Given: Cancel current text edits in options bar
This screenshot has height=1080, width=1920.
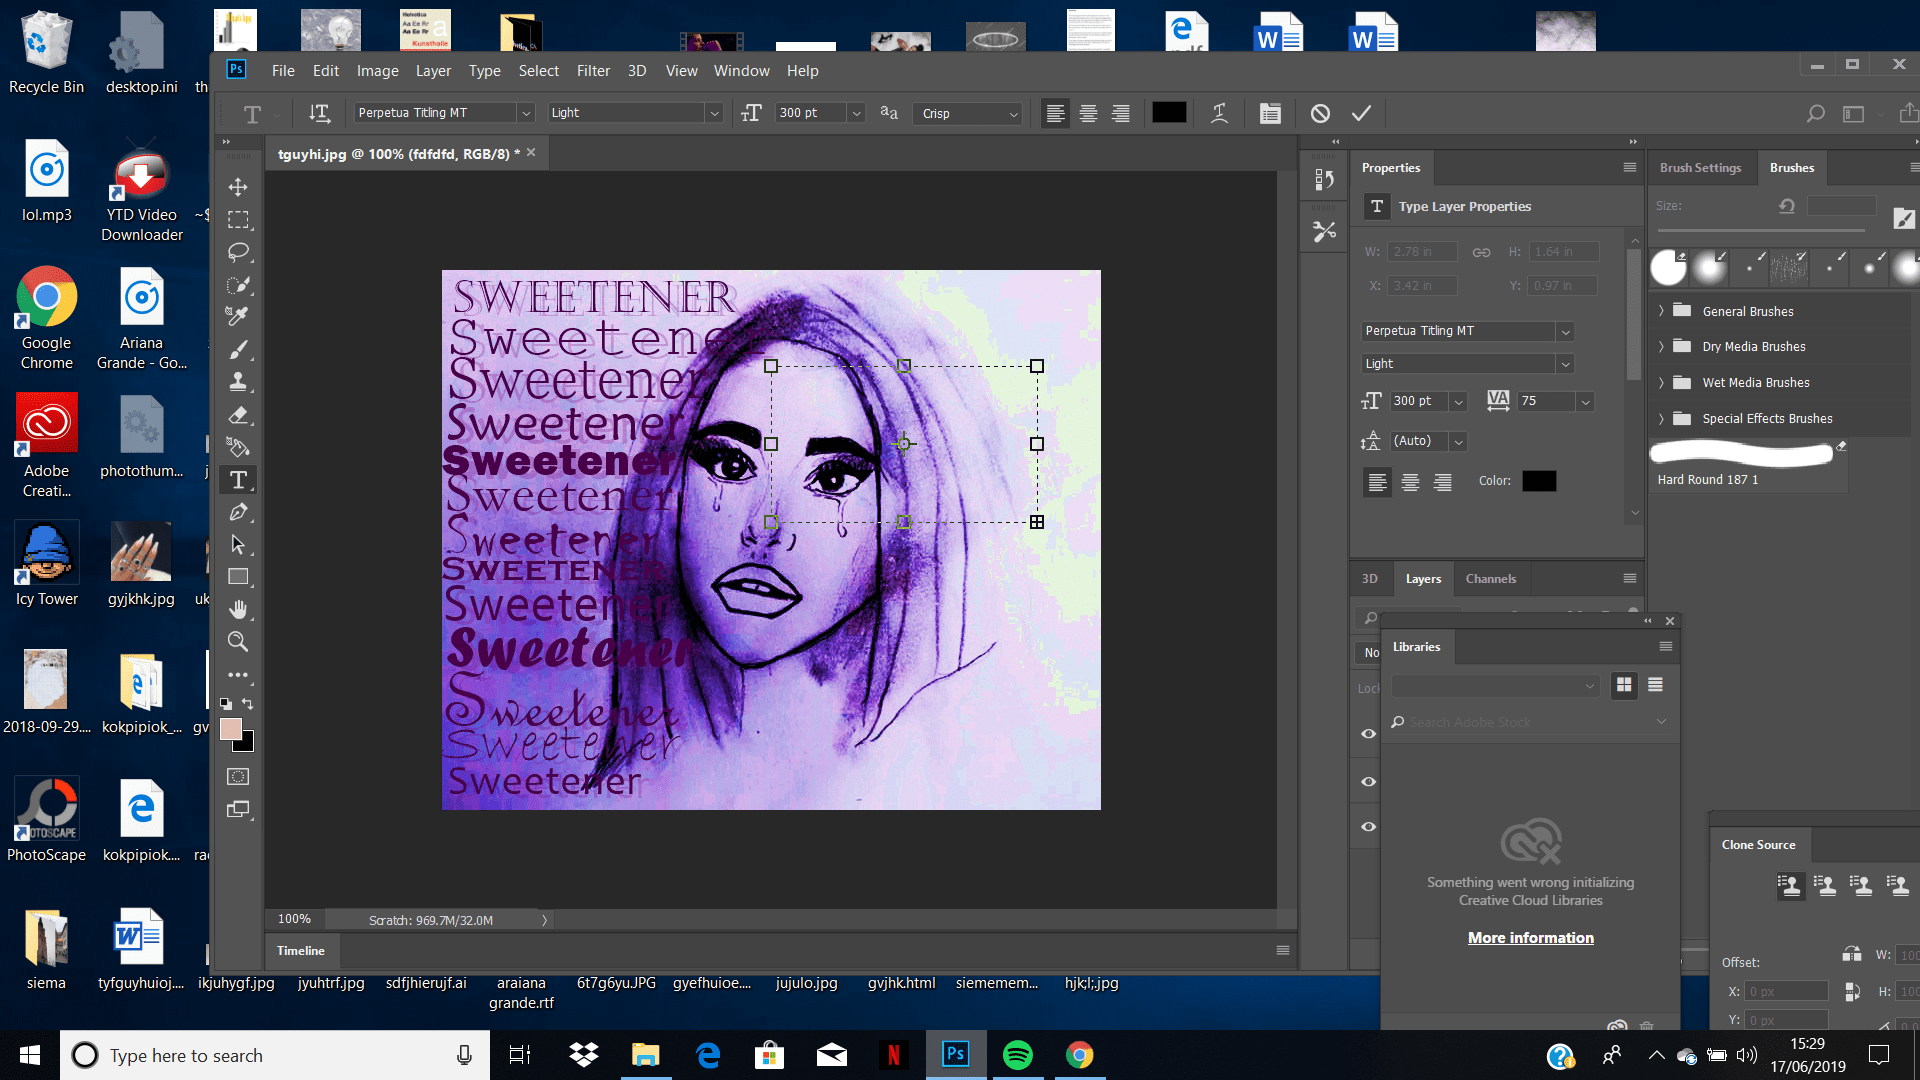Looking at the screenshot, I should (x=1320, y=113).
